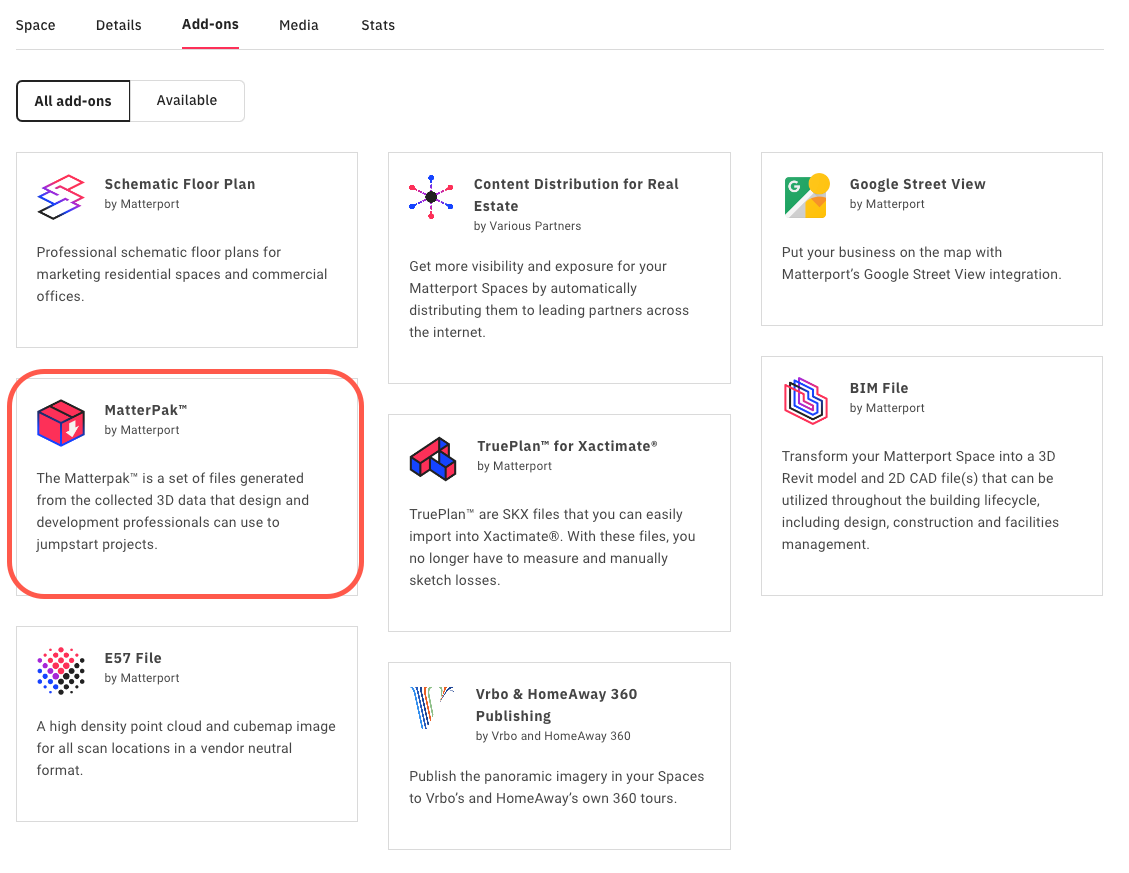Click the Google Street View title

click(x=917, y=184)
